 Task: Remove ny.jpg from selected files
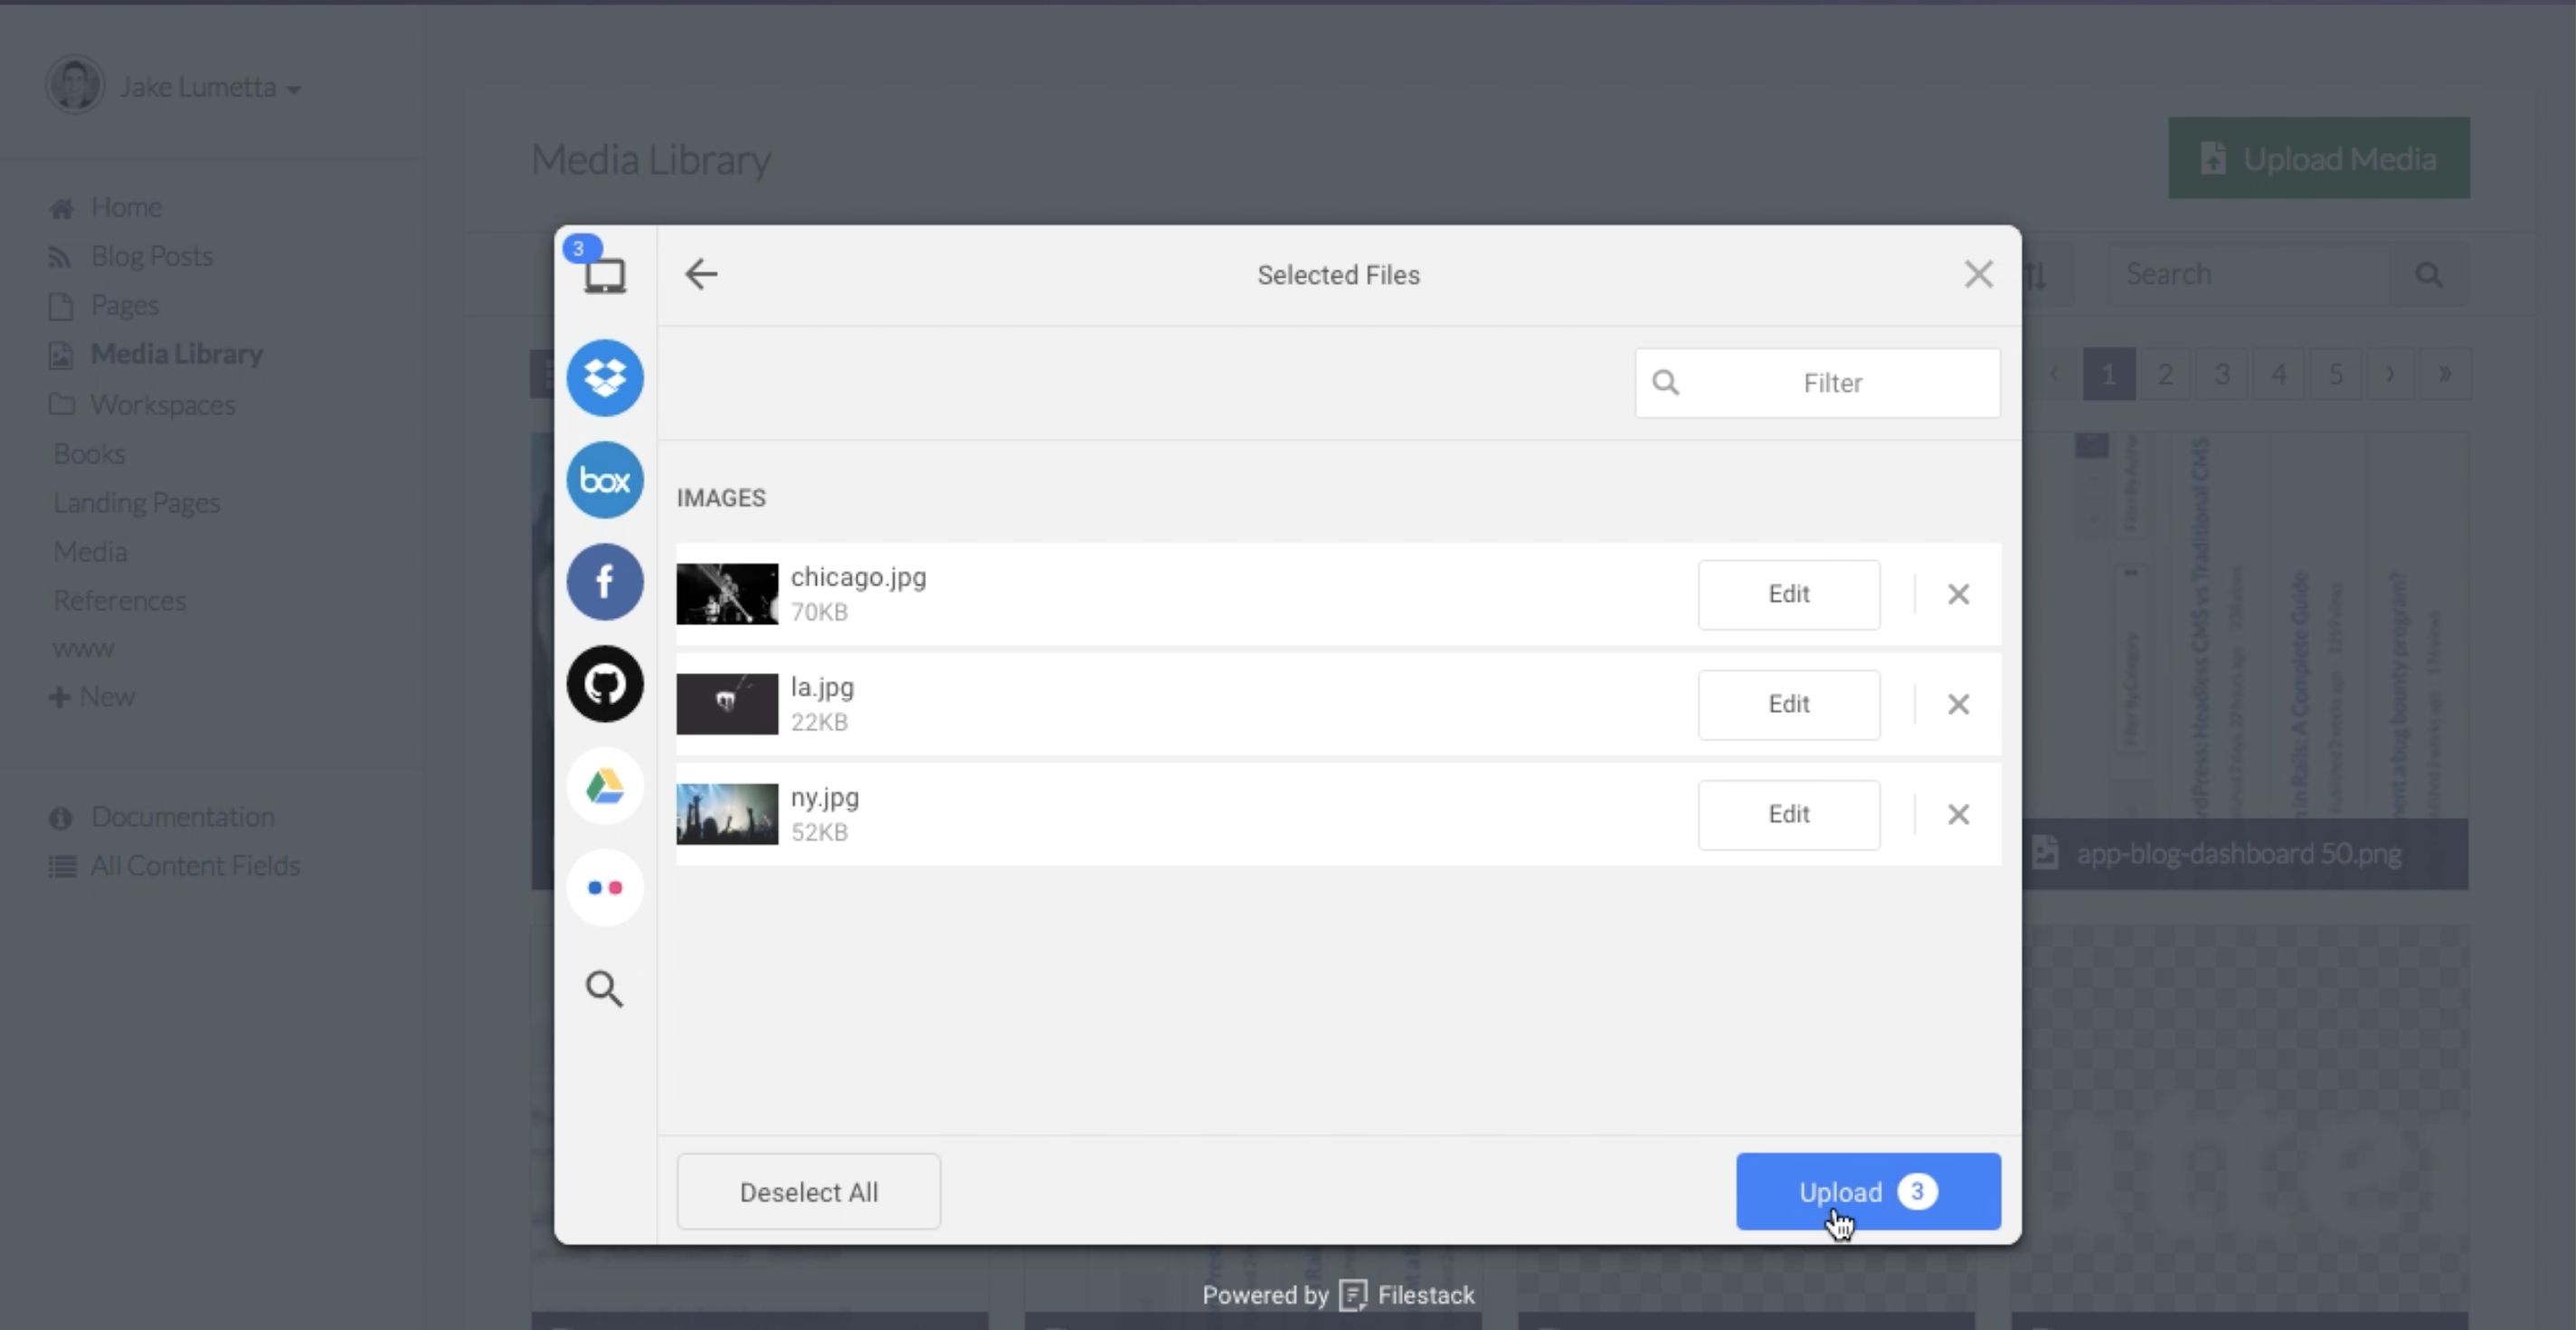tap(1958, 814)
